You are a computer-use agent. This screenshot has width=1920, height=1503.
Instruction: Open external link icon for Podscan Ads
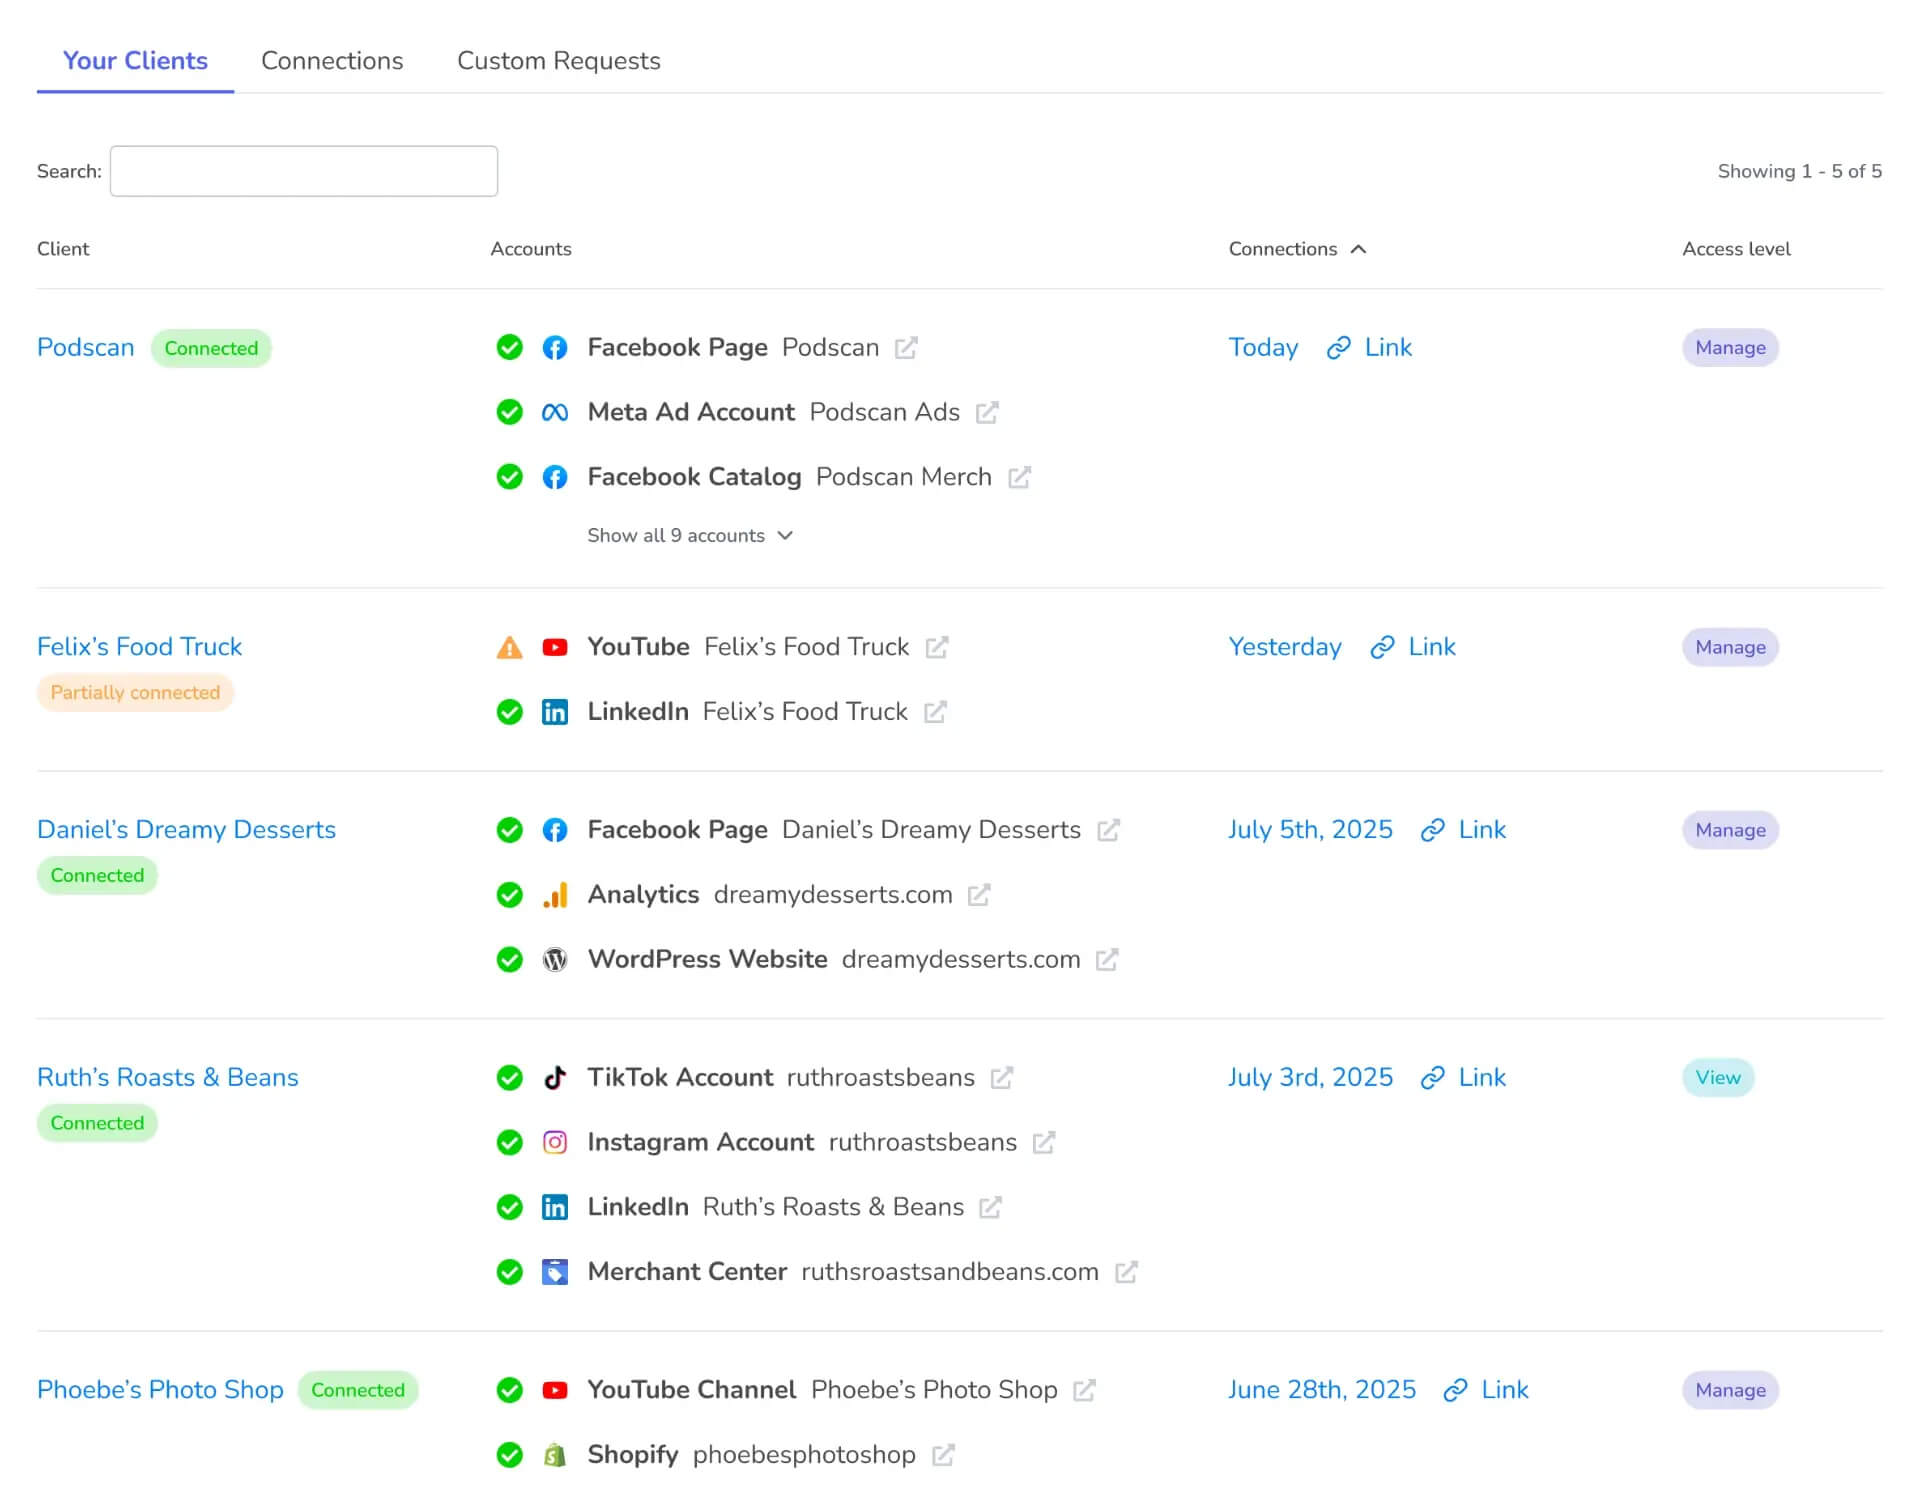pos(987,413)
